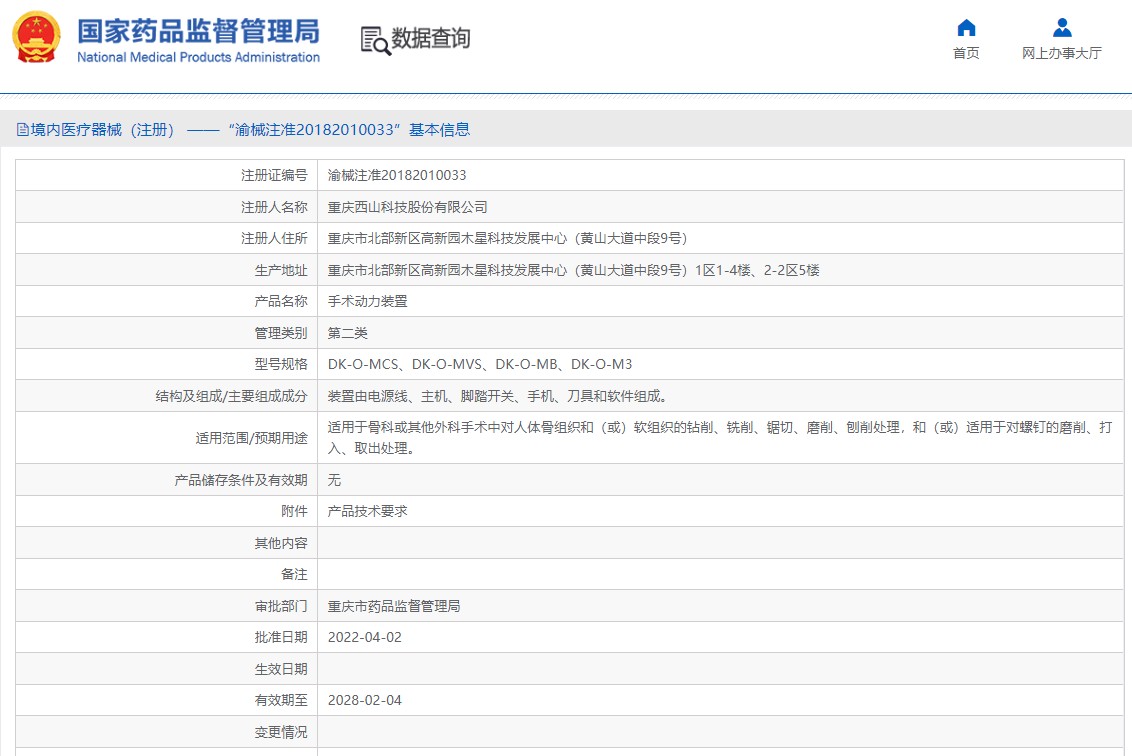Click the national emblem logo
Screen dimensions: 1132x756
click(x=36, y=38)
